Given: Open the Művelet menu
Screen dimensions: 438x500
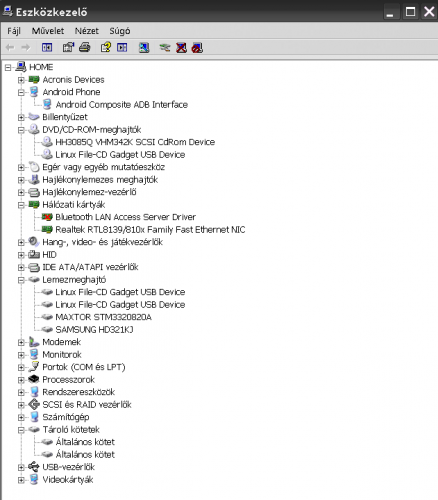Looking at the screenshot, I should (48, 31).
